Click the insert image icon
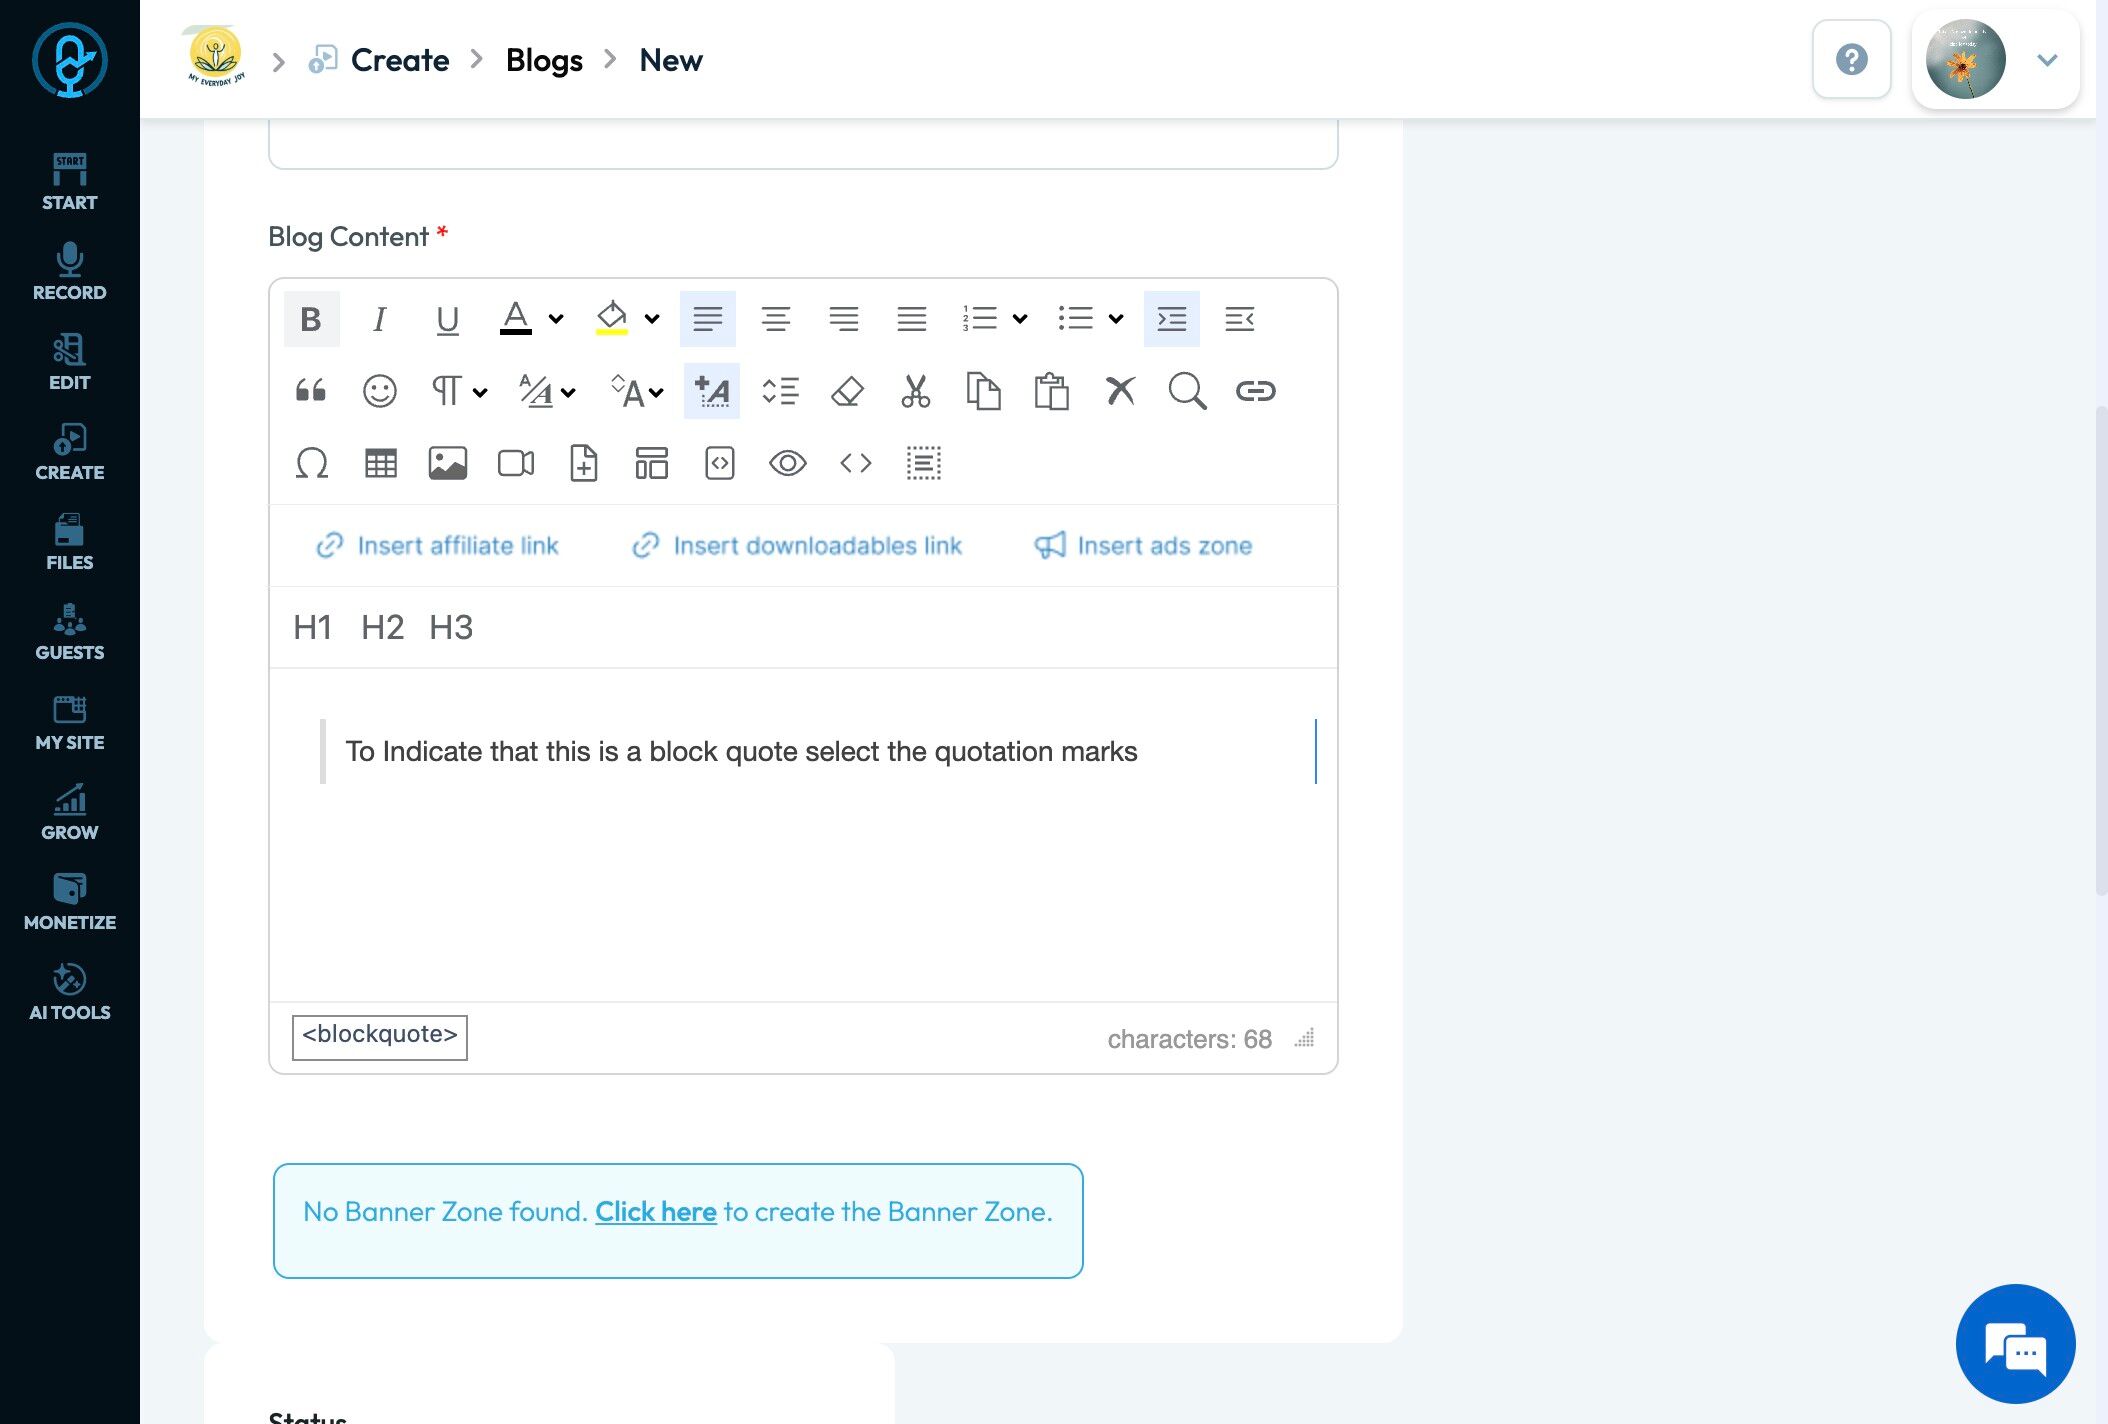Image resolution: width=2108 pixels, height=1424 pixels. 447,463
